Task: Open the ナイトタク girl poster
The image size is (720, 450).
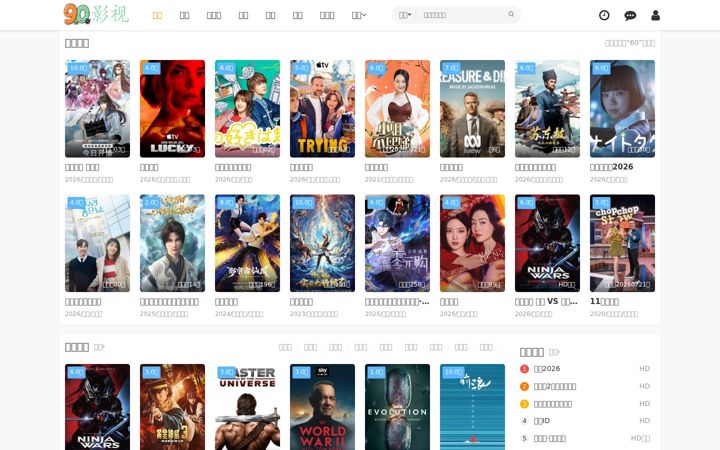Action: point(622,109)
